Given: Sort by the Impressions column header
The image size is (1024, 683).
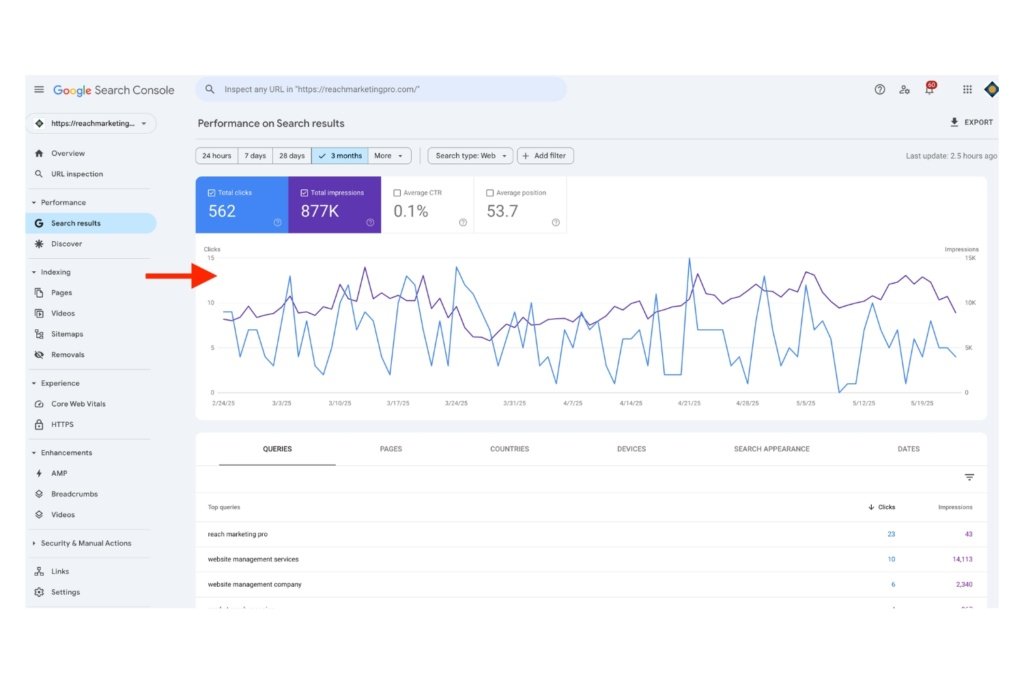Looking at the screenshot, I should coord(955,507).
